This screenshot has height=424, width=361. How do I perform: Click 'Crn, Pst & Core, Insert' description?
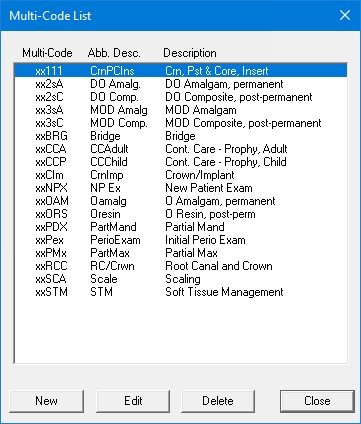point(217,71)
